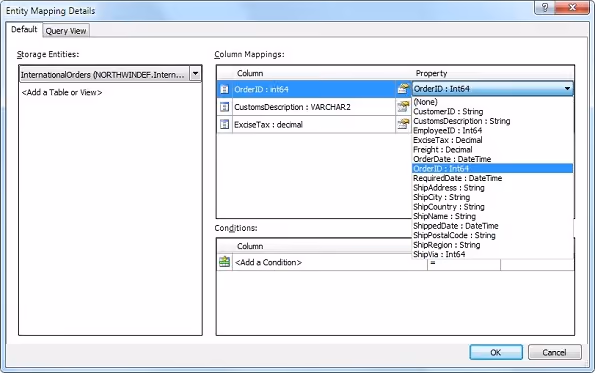Select CustomsDescription : String in dropdown list
This screenshot has width=595, height=373.
click(x=492, y=121)
